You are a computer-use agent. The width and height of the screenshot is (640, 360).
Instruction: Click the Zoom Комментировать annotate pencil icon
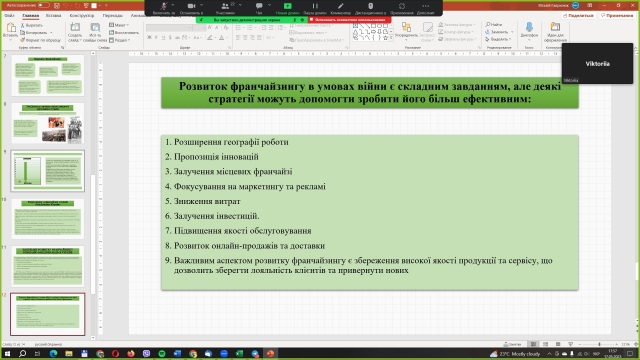pos(341,6)
